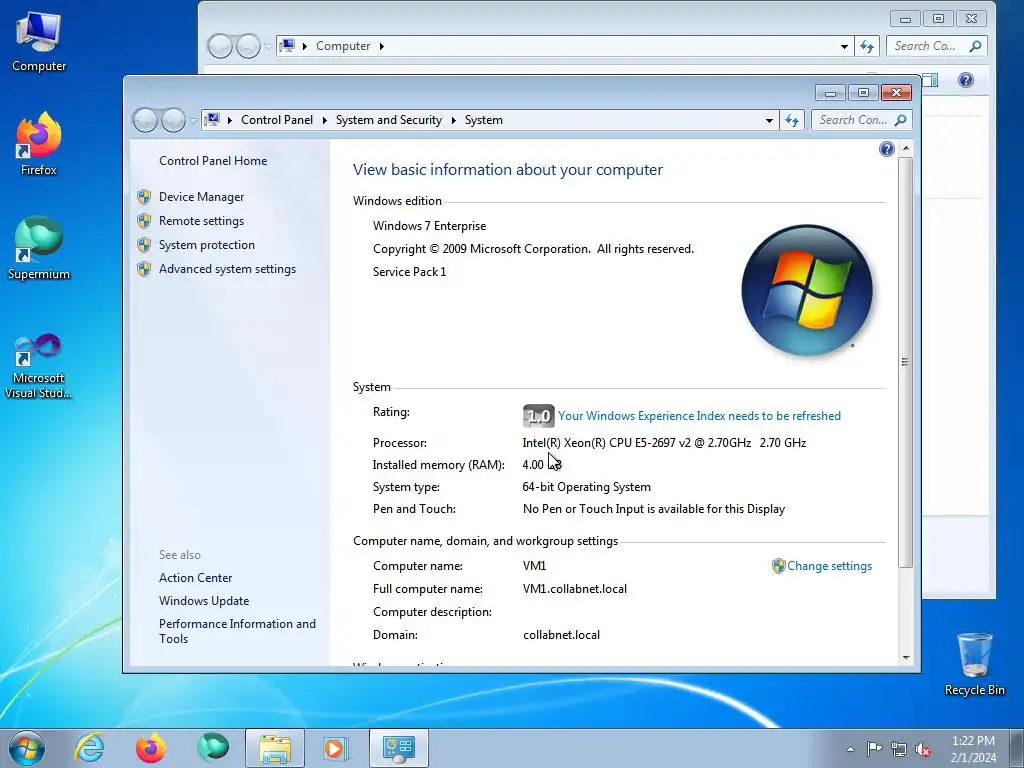Click Action Center flag in tray
Image resolution: width=1024 pixels, height=768 pixels.
click(874, 749)
